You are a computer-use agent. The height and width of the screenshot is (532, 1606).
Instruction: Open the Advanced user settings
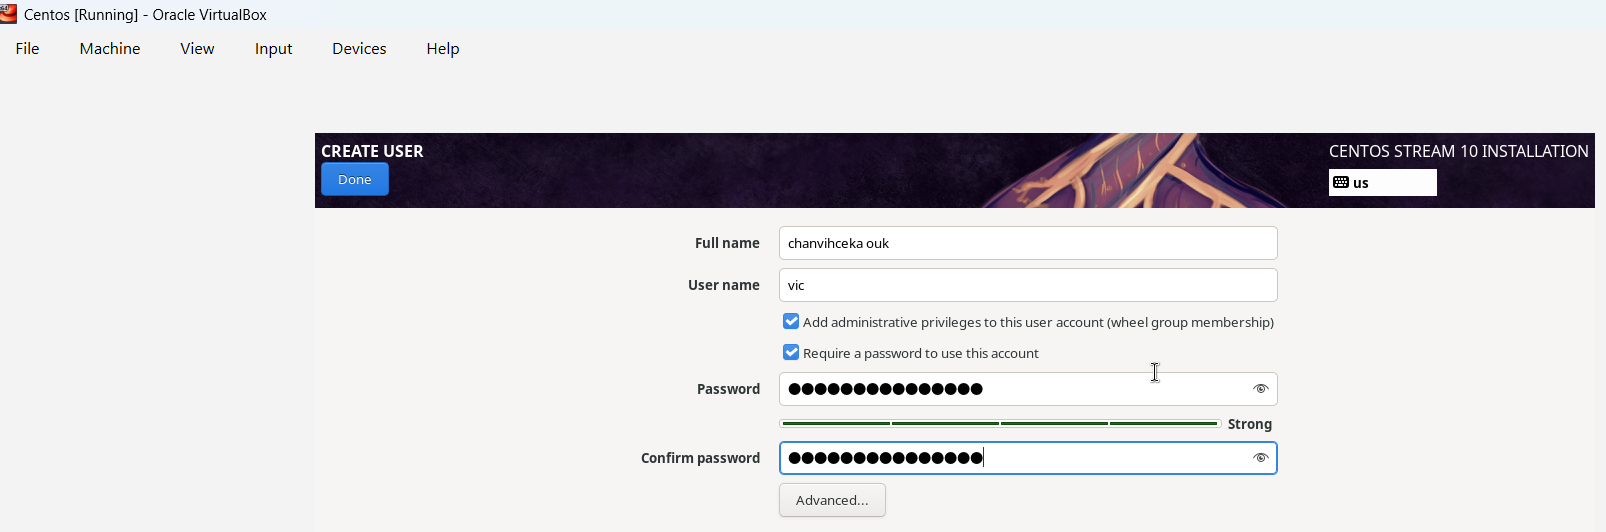coord(832,500)
